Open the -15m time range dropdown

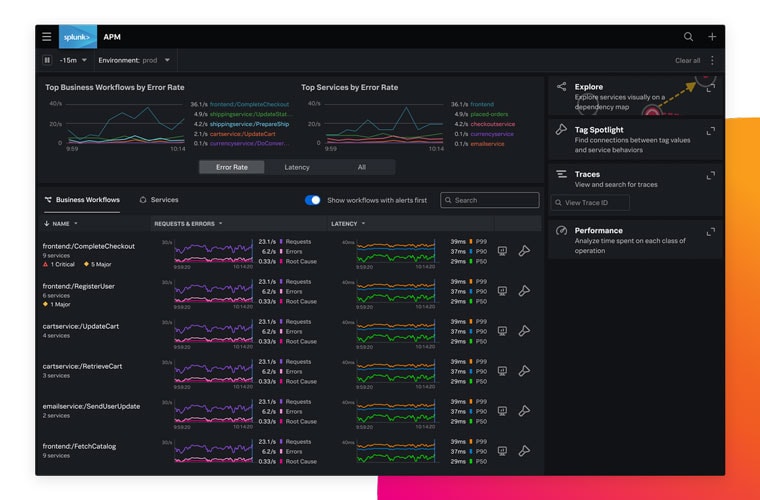click(73, 60)
